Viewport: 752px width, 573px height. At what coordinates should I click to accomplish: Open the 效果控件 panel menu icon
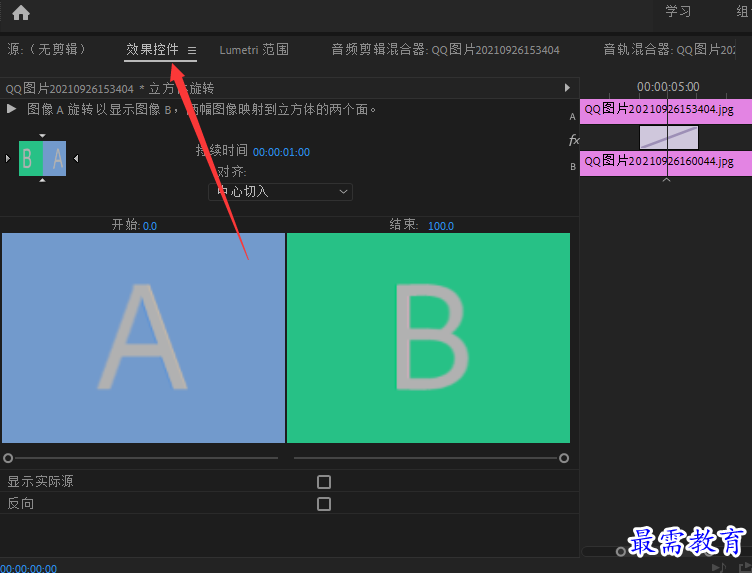(192, 50)
